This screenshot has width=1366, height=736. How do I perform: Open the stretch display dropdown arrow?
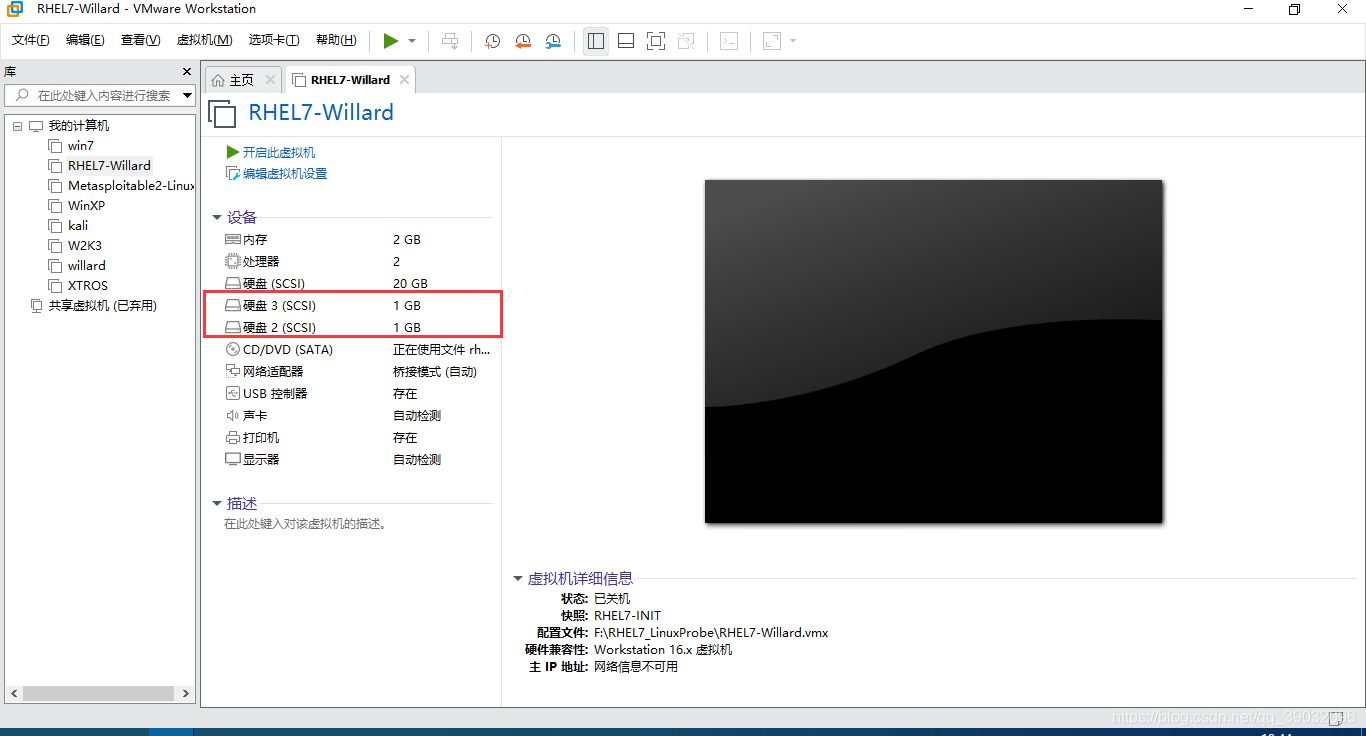793,41
